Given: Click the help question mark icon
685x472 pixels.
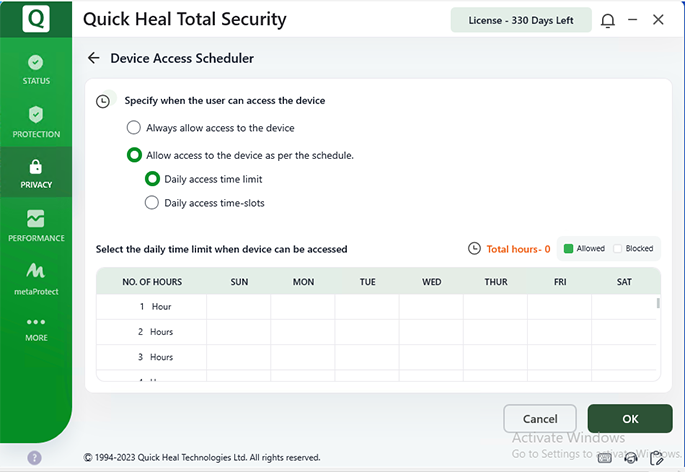Looking at the screenshot, I should [x=34, y=457].
